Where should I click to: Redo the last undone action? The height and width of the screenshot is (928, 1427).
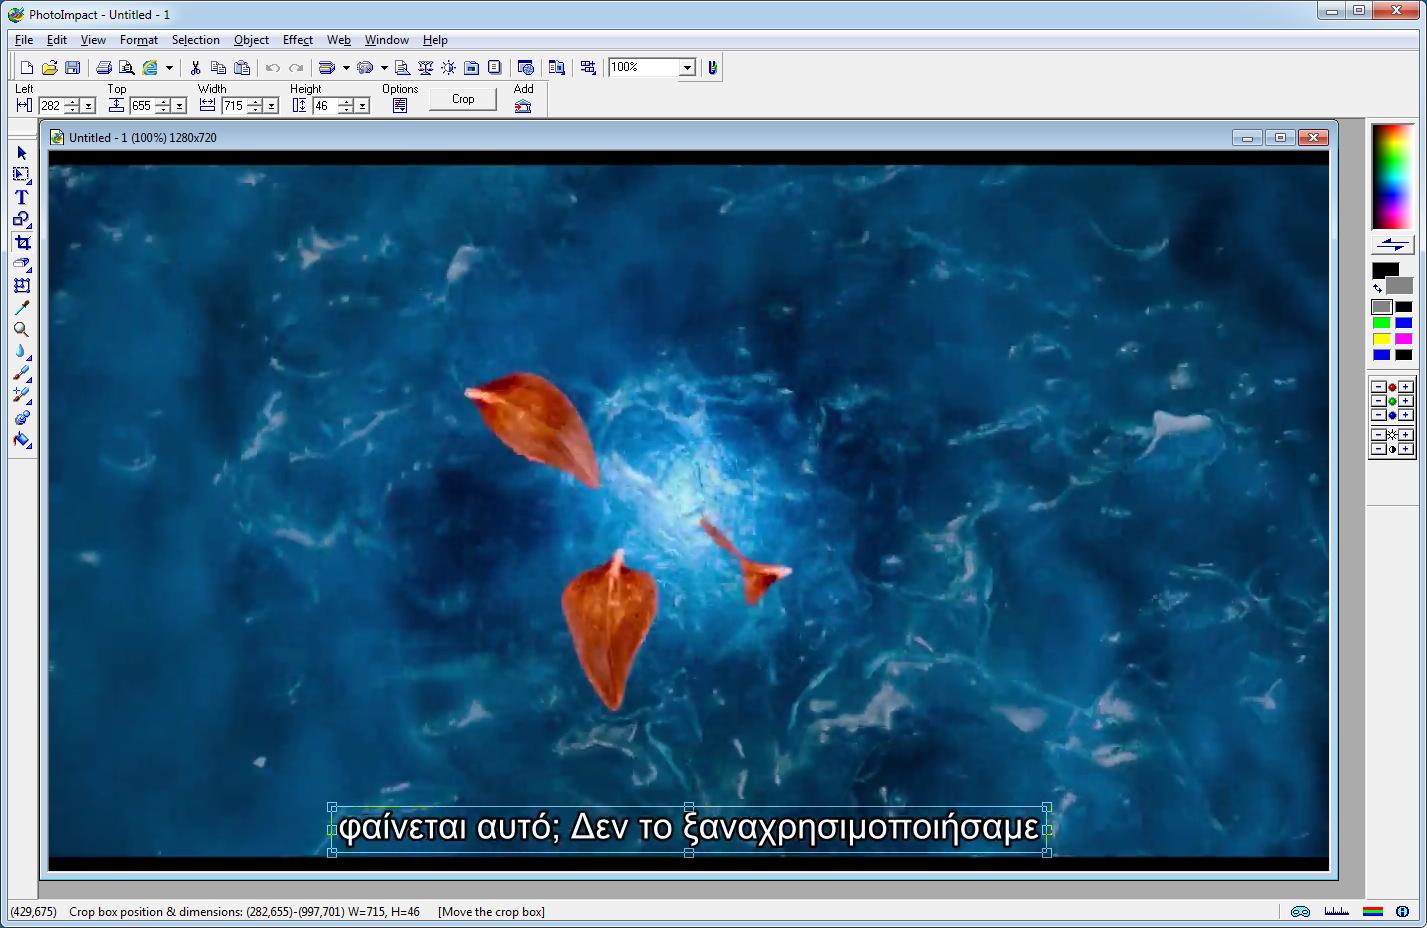(x=296, y=67)
